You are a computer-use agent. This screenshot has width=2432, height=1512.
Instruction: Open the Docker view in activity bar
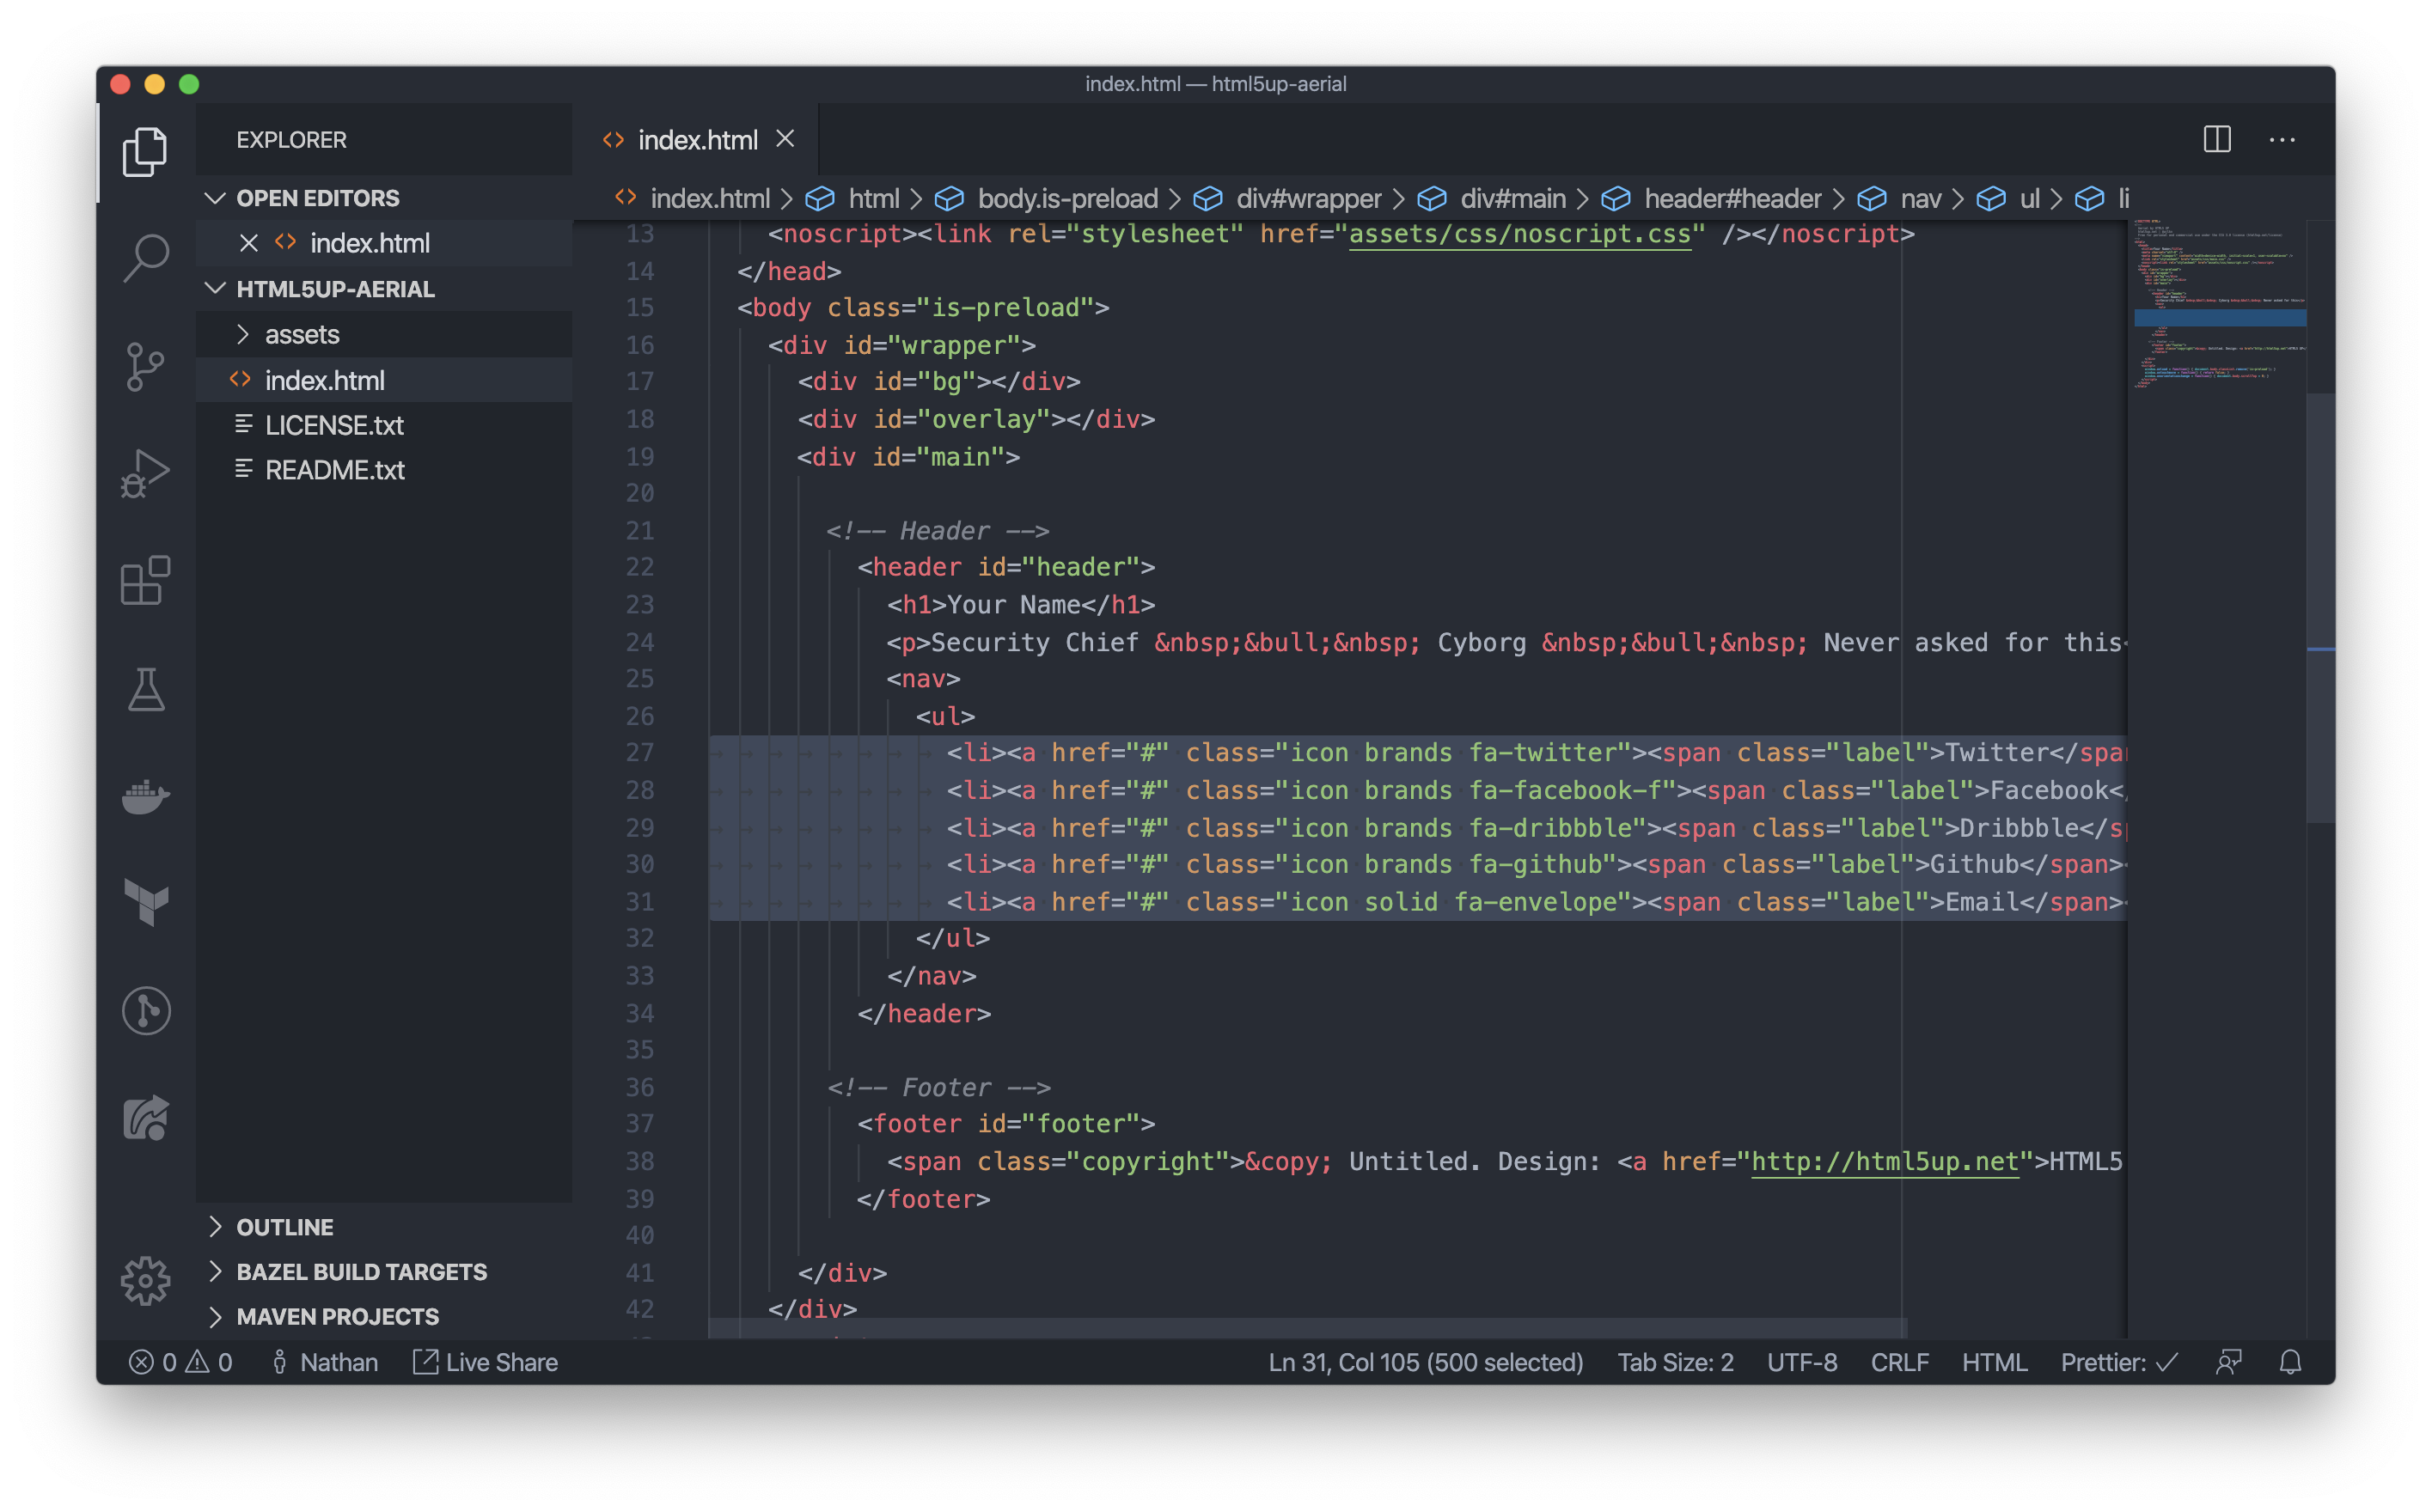coord(146,796)
